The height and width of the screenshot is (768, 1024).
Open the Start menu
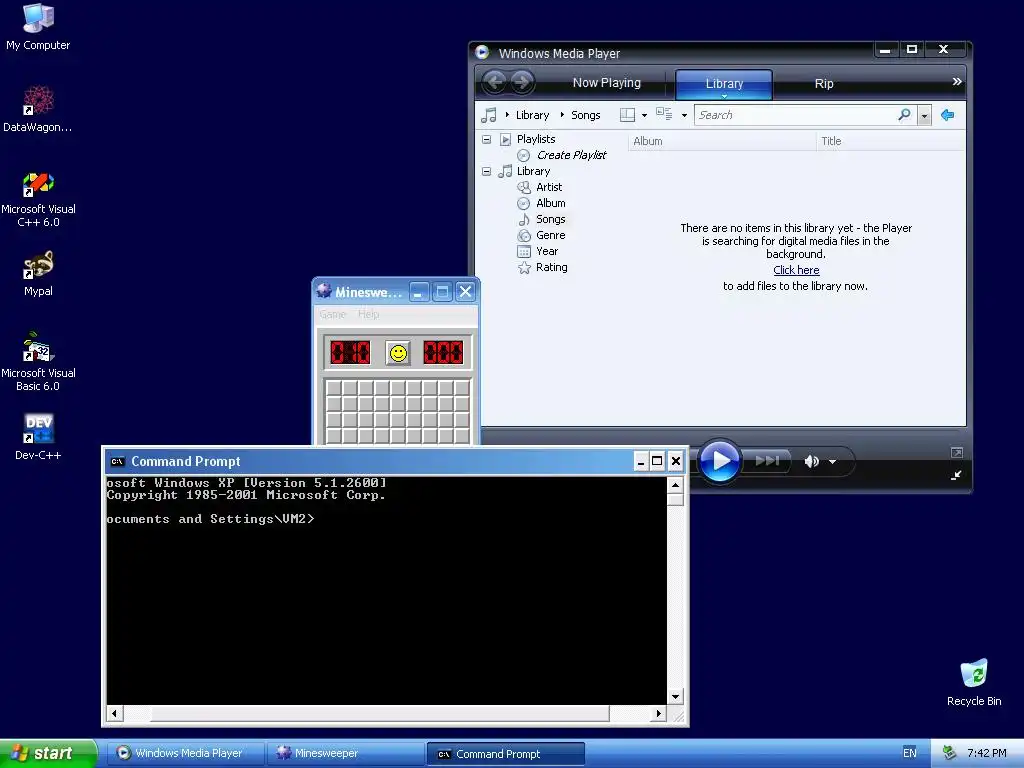click(48, 753)
